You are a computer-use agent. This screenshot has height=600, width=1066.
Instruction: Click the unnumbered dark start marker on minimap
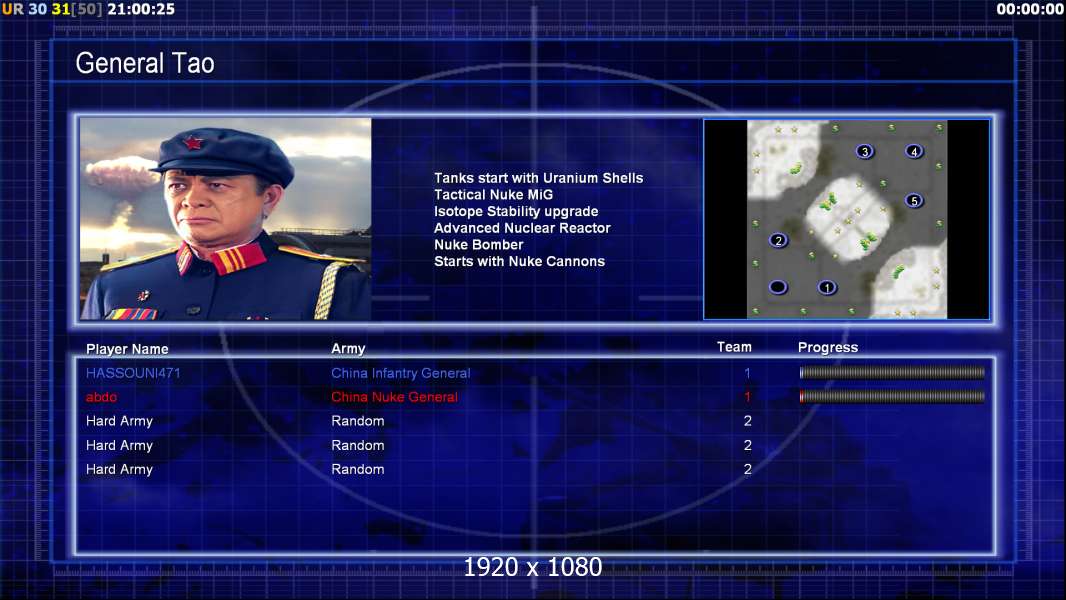click(778, 287)
